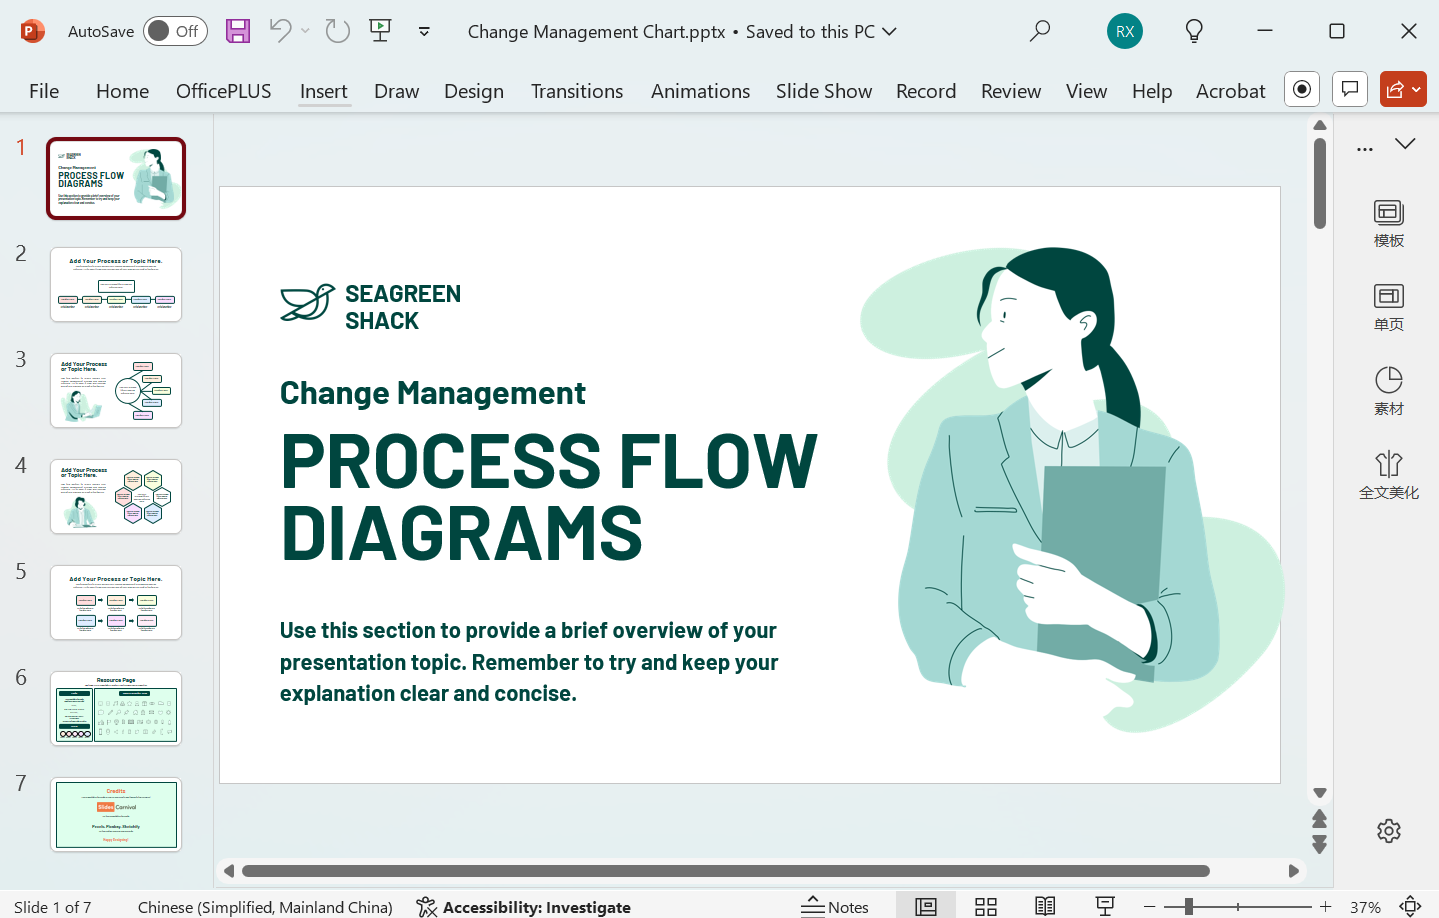Click the 全文美化 beautify icon

[x=1388, y=474]
